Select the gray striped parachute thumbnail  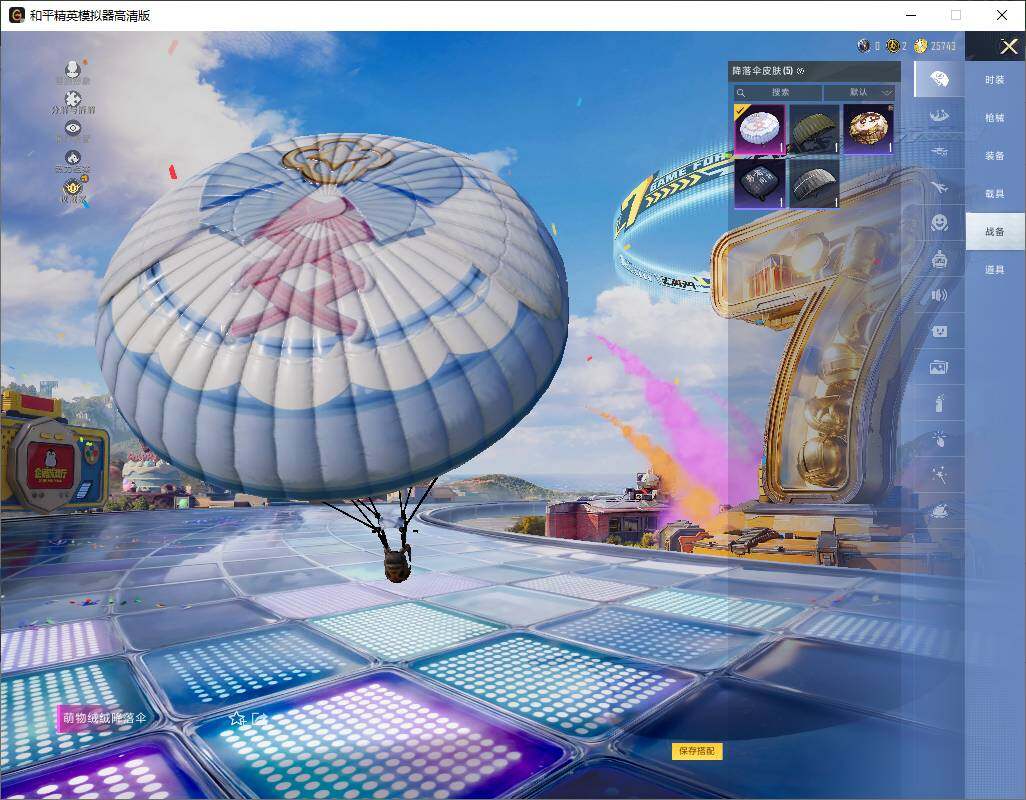click(x=814, y=183)
